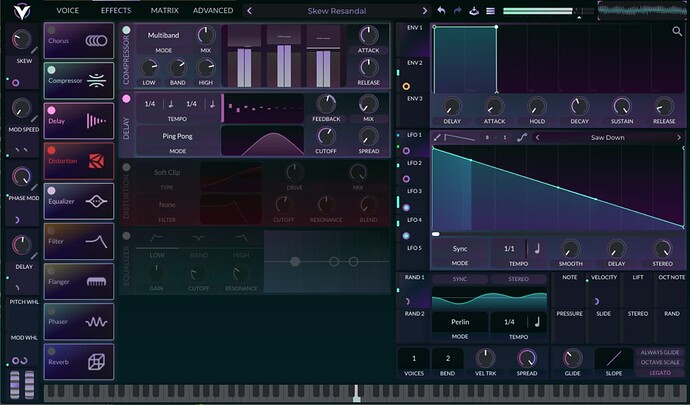Open the hamburger menu icon
This screenshot has height=405, width=690.
[489, 11]
